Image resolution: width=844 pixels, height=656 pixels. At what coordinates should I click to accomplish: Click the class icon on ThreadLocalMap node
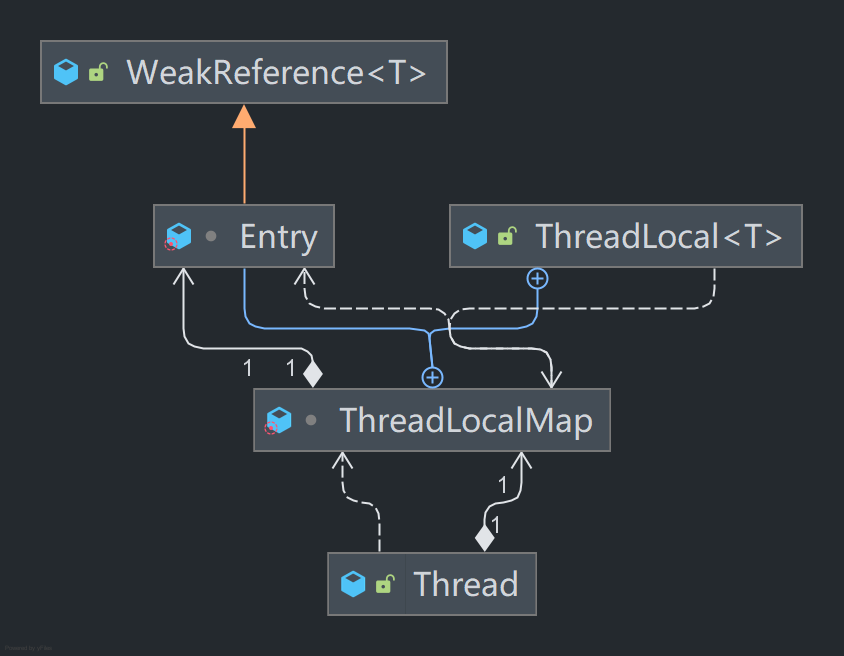click(x=277, y=420)
